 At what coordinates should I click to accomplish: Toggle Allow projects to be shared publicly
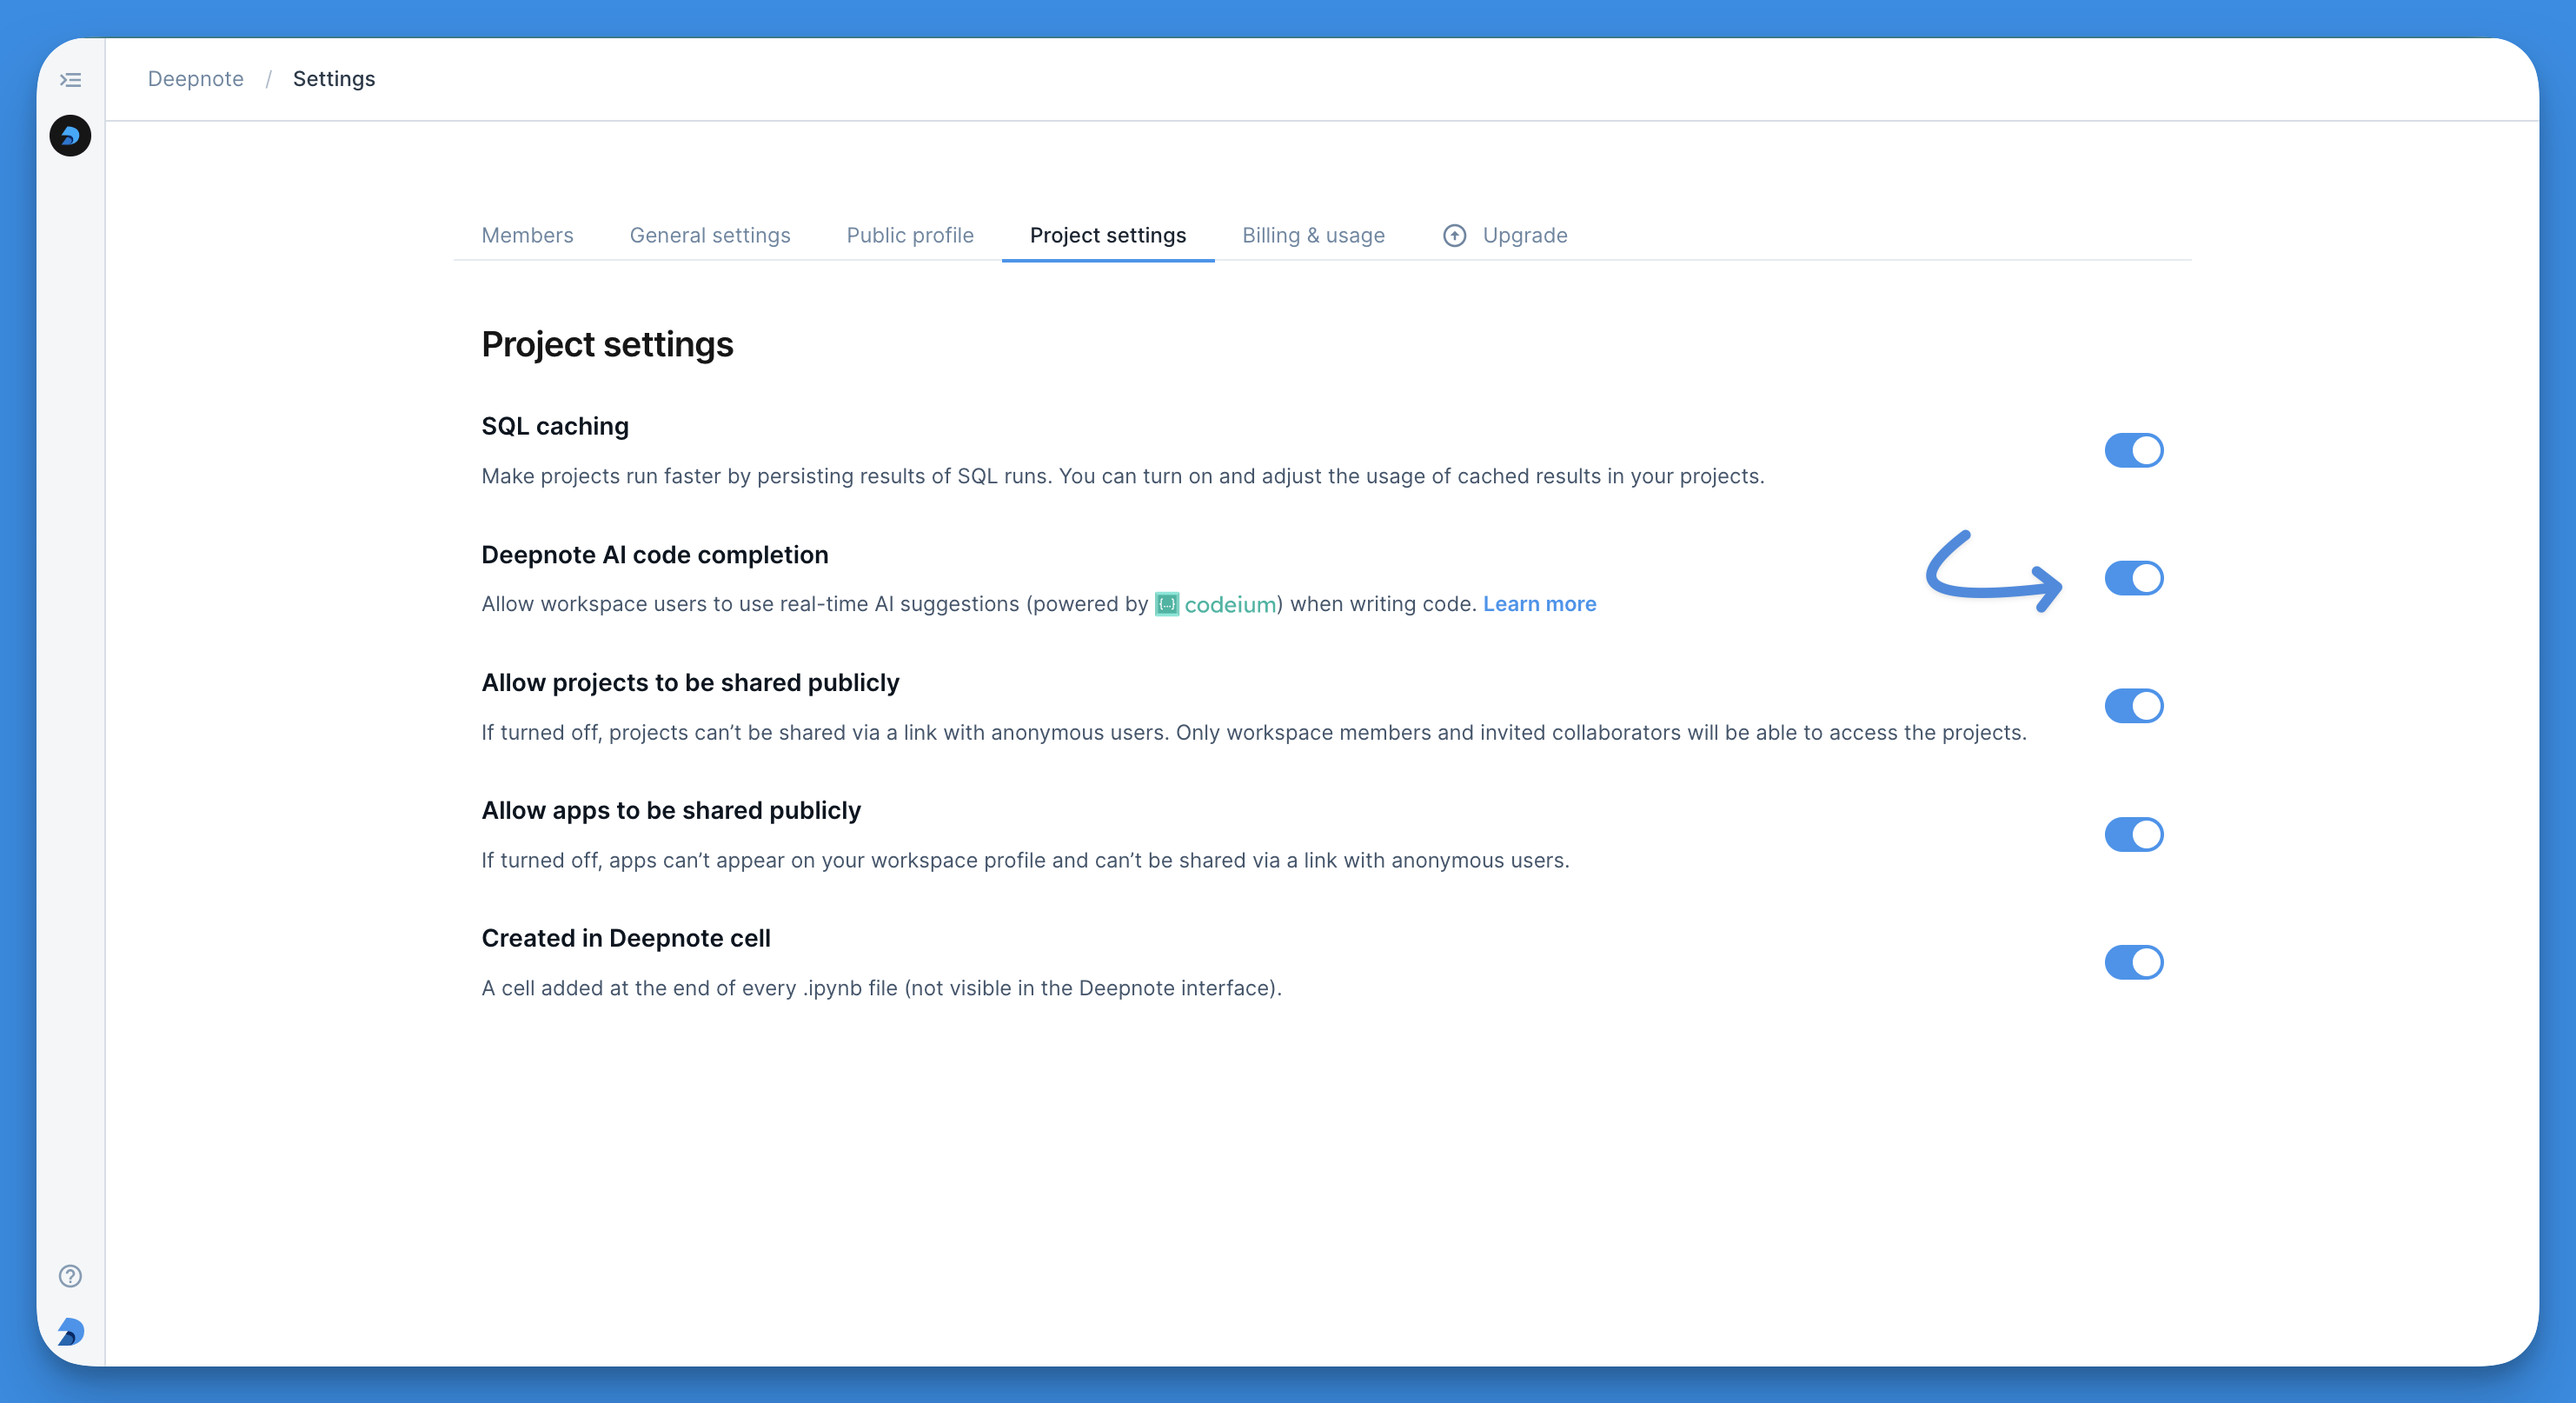pos(2133,706)
